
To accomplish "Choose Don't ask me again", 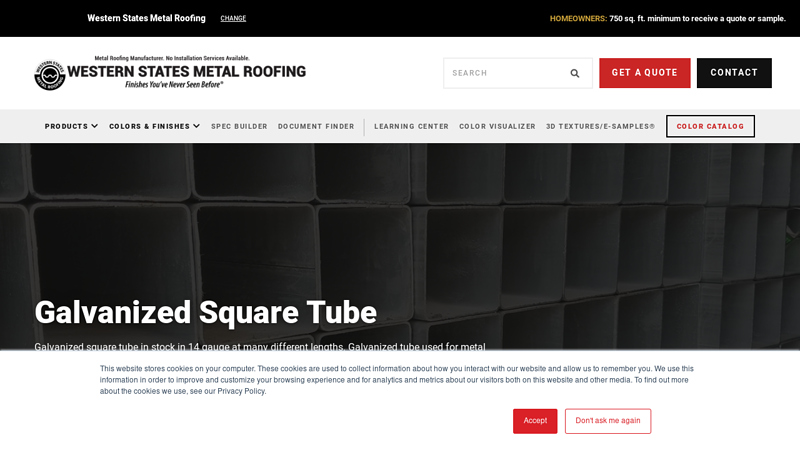I will (608, 421).
